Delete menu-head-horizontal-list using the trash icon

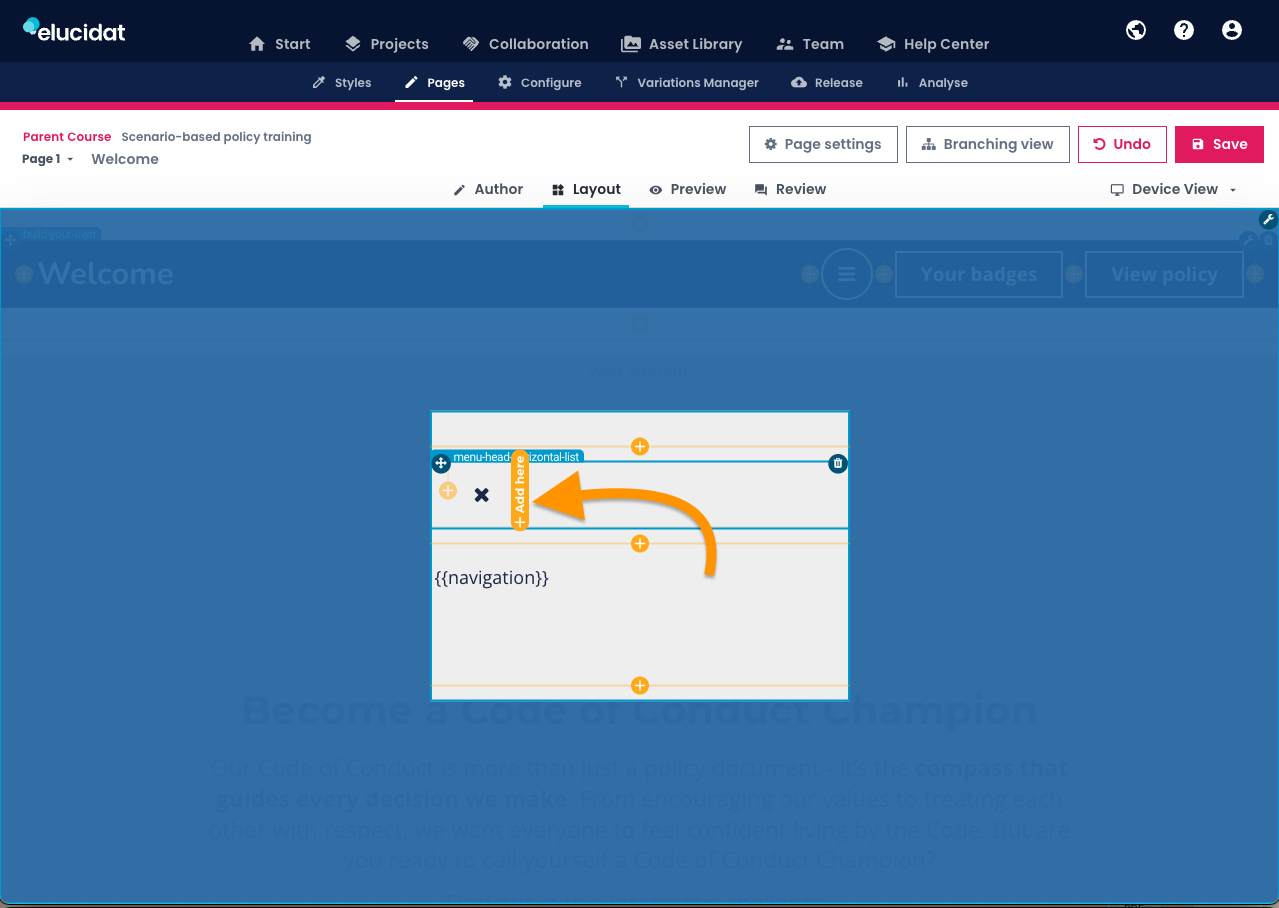point(837,463)
